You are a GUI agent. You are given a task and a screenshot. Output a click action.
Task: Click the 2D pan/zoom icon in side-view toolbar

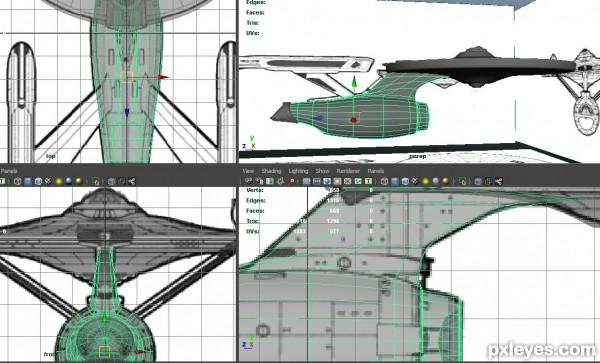(x=290, y=181)
